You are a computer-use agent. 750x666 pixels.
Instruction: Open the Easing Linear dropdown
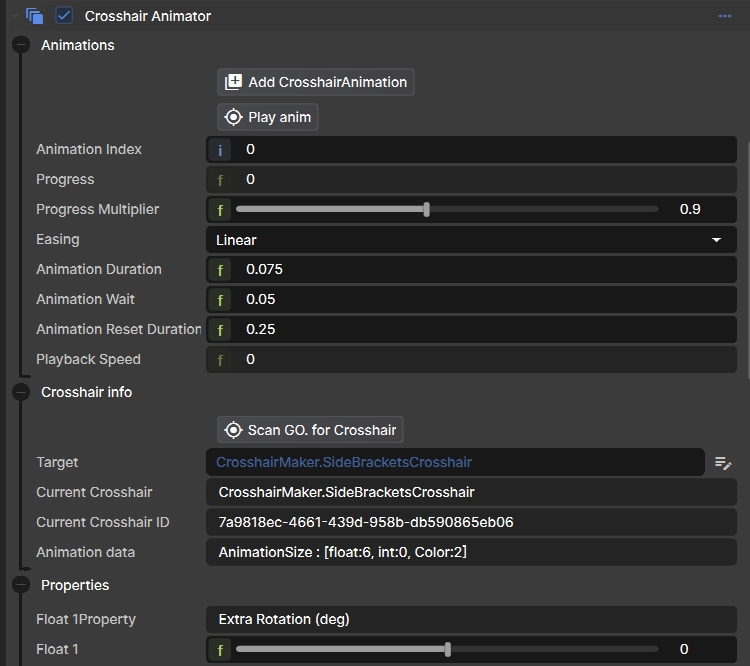471,240
